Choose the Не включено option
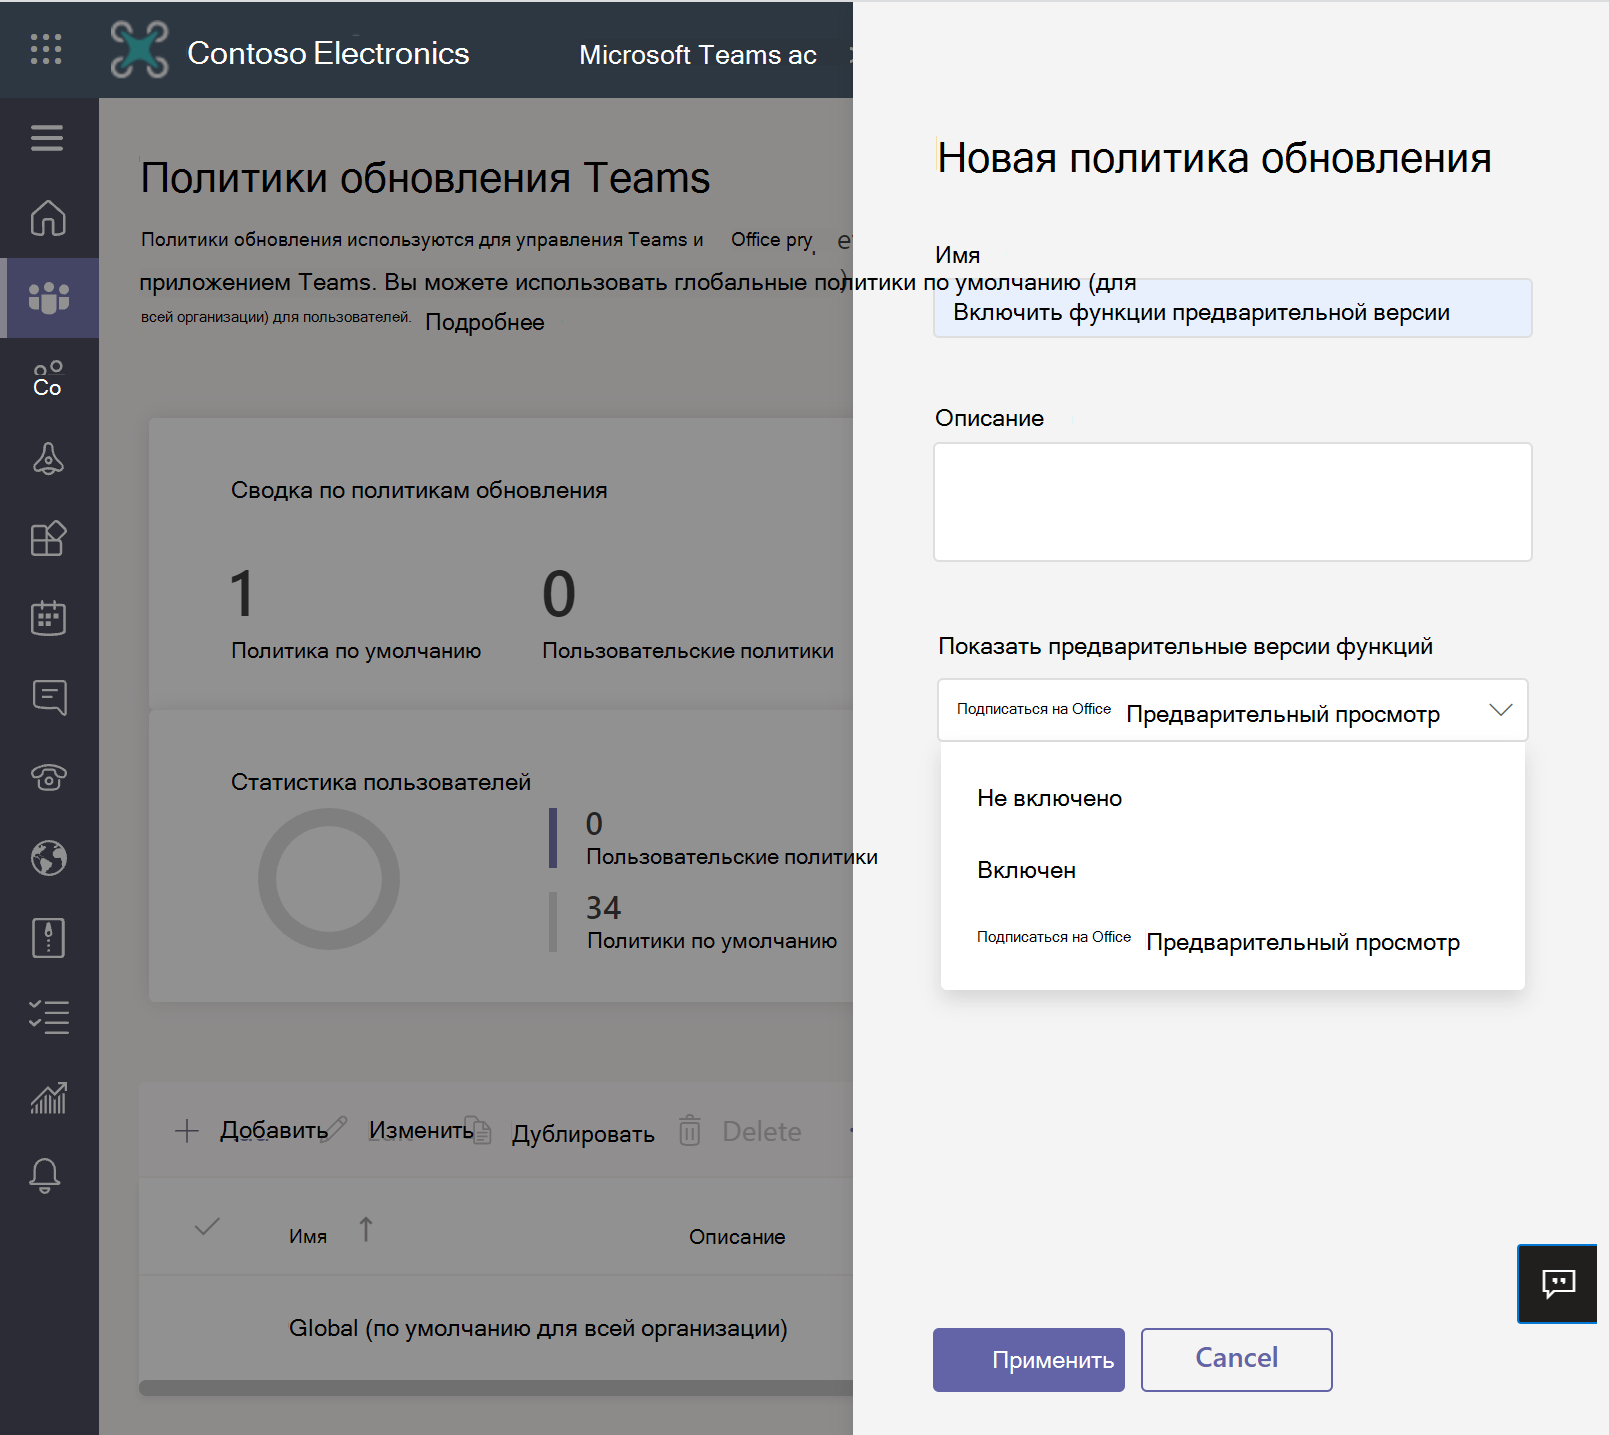 tap(1232, 798)
